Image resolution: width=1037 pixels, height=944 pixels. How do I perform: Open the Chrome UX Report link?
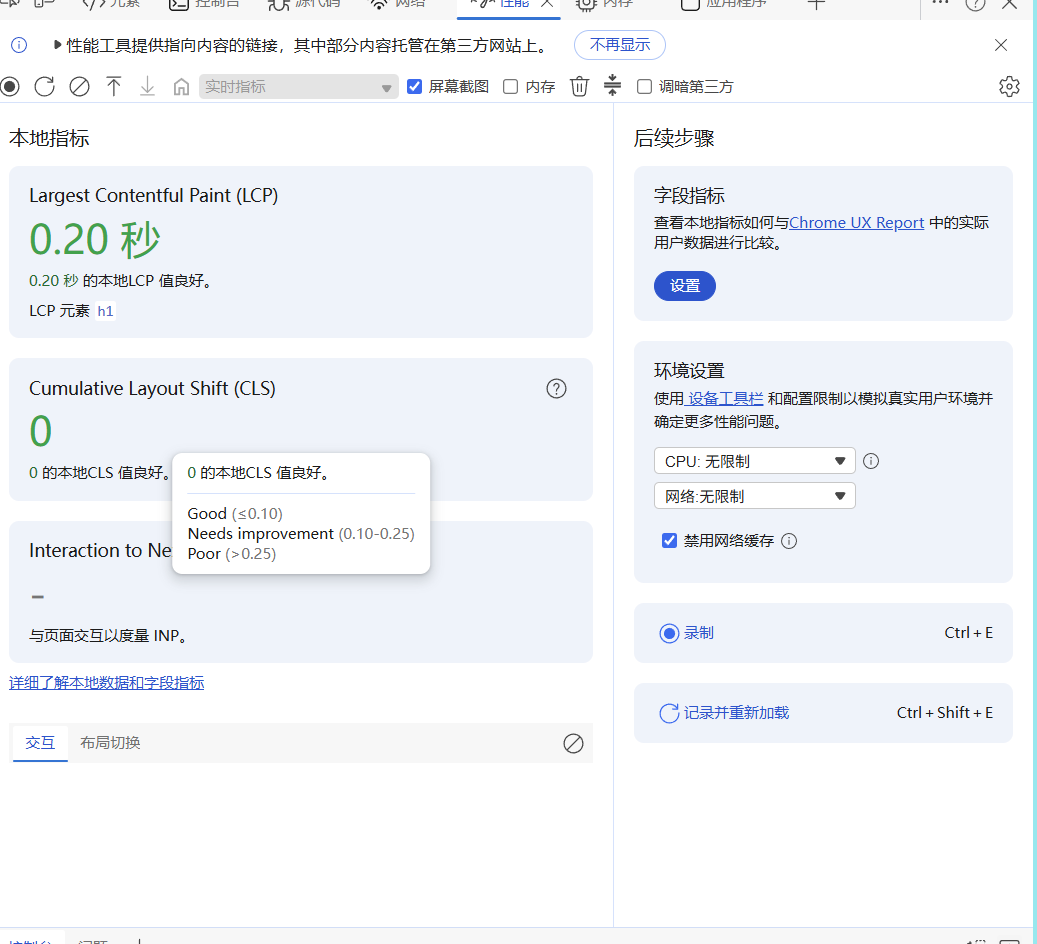856,223
